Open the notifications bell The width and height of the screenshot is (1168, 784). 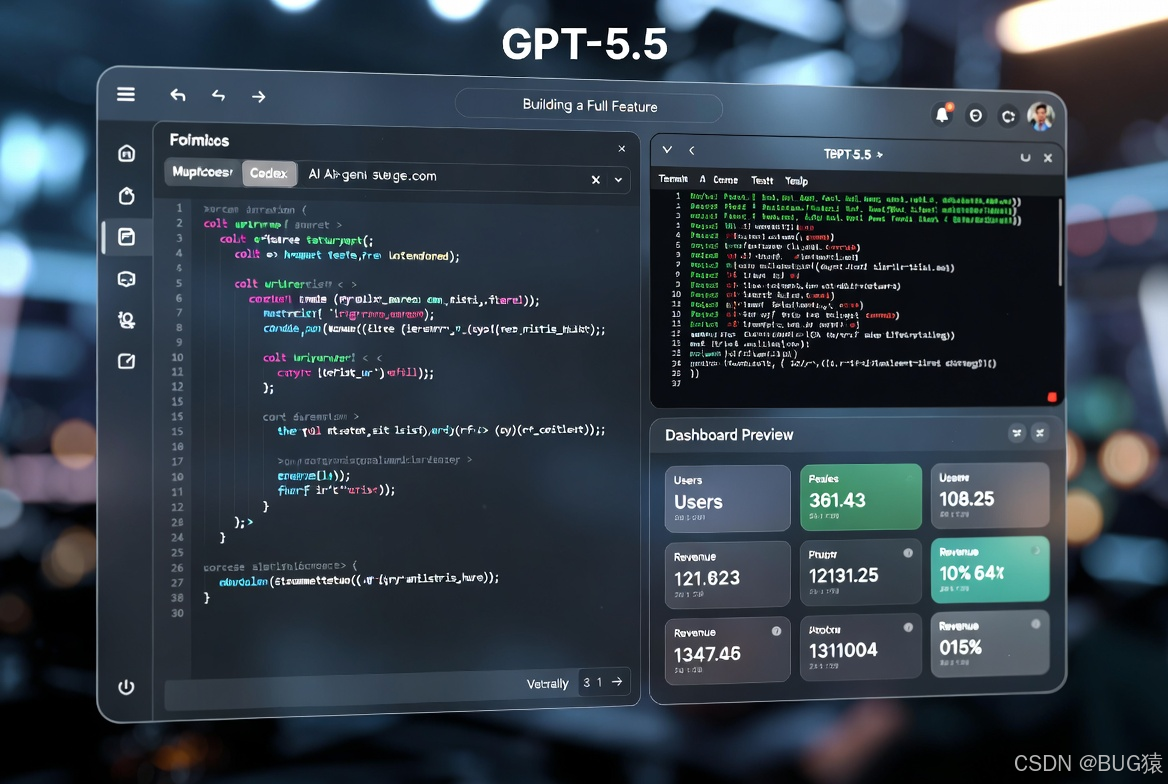942,114
